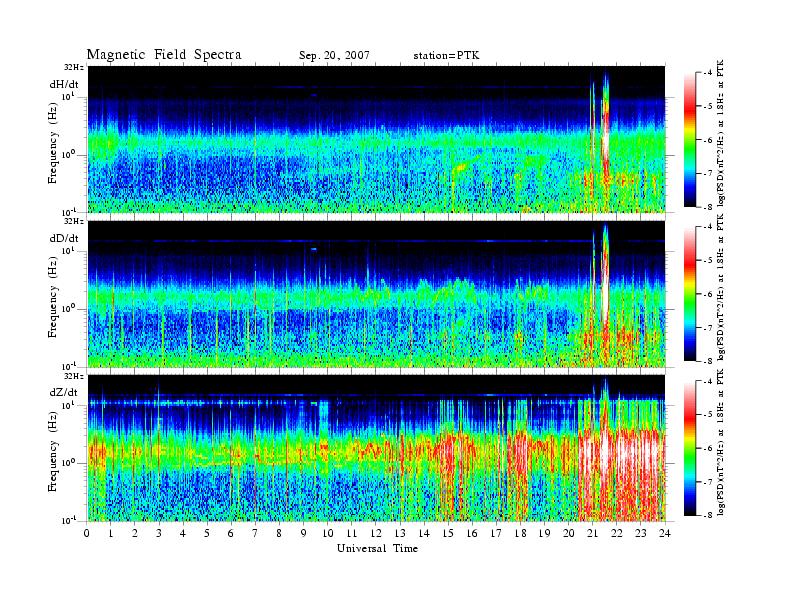
Task: Click the x-axis tick label '21'
Action: pyautogui.click(x=592, y=533)
